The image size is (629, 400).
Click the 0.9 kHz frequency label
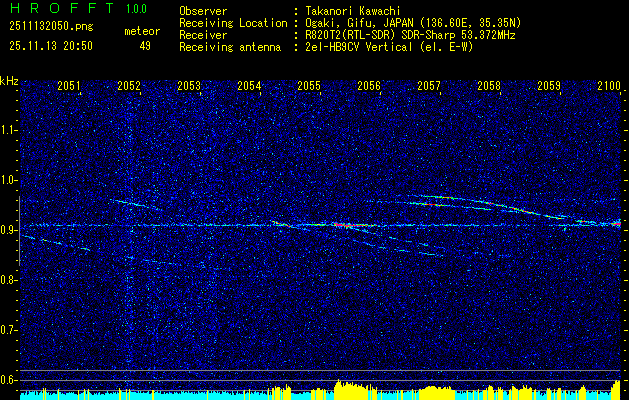pyautogui.click(x=10, y=230)
